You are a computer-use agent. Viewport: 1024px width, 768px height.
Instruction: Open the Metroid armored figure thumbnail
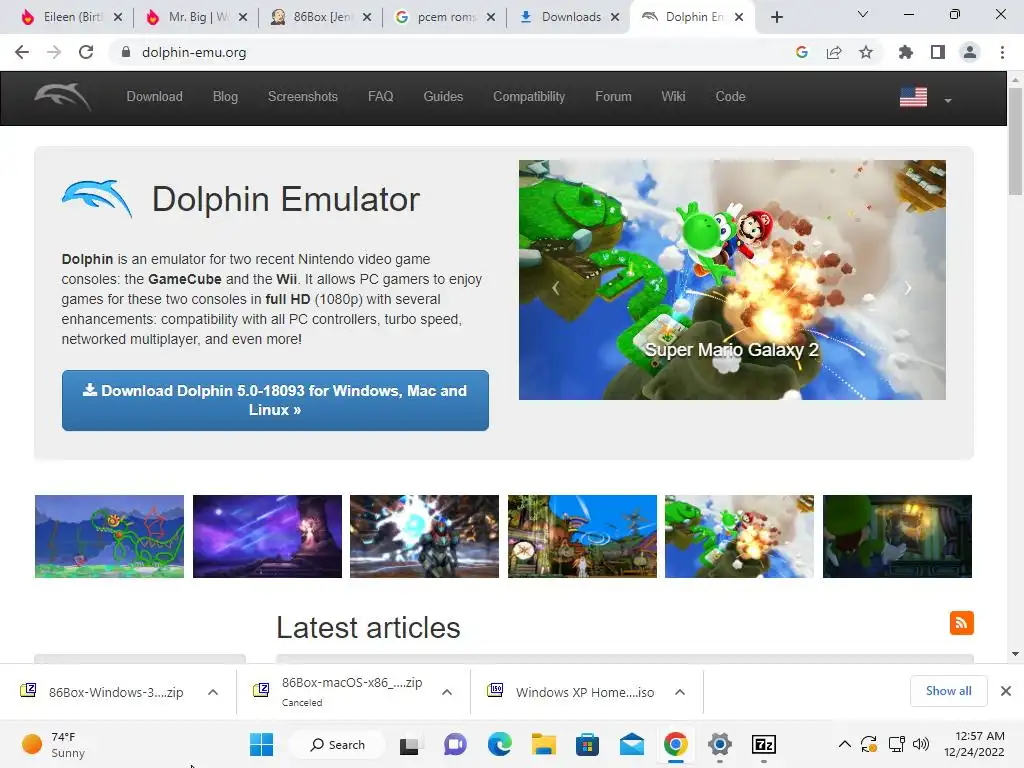click(424, 536)
